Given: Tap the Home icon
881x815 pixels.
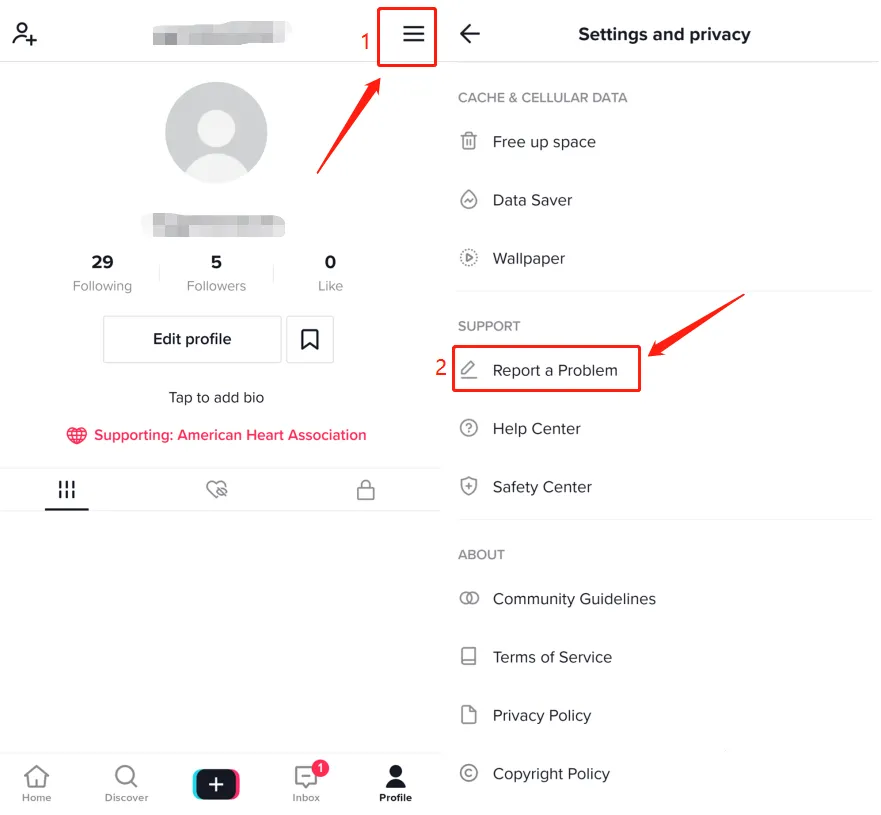Looking at the screenshot, I should [37, 784].
